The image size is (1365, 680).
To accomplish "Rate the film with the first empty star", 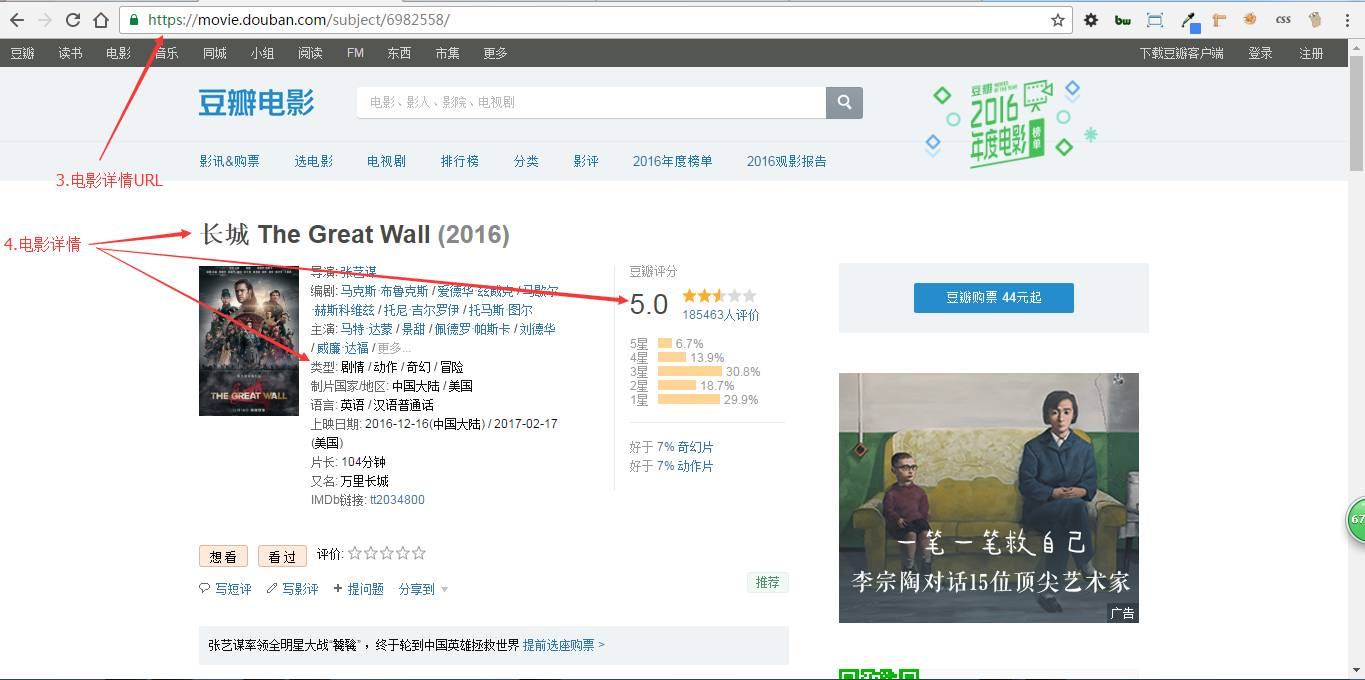I will coord(355,553).
